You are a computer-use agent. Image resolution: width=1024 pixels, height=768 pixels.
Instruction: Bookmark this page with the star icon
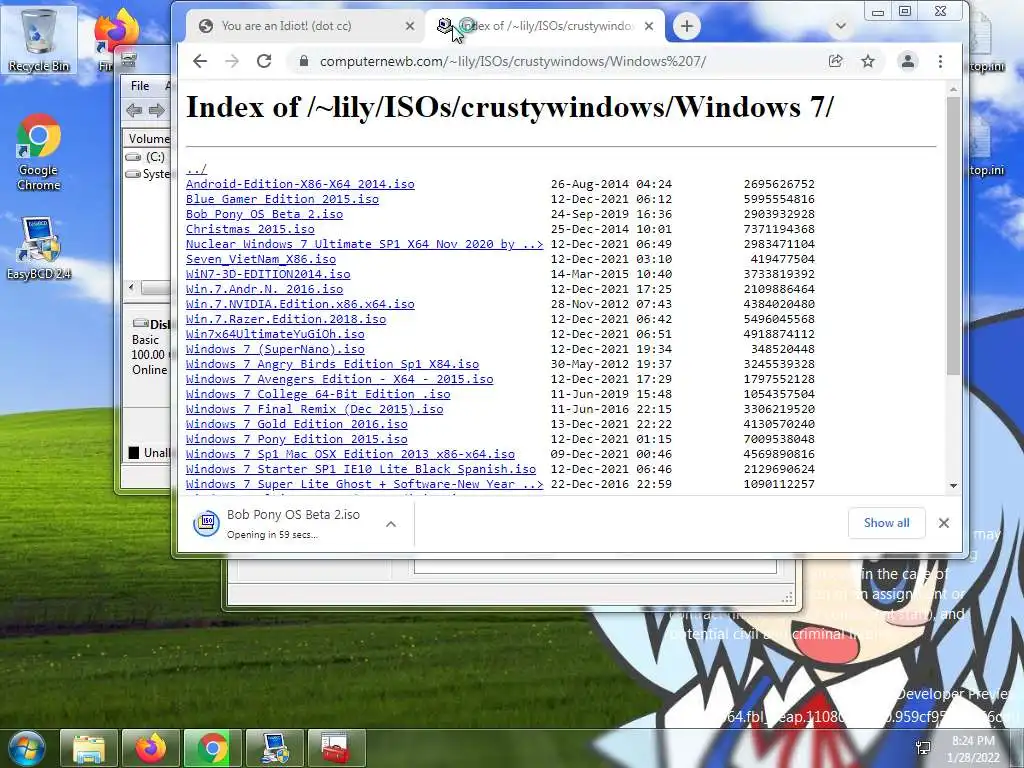[868, 61]
